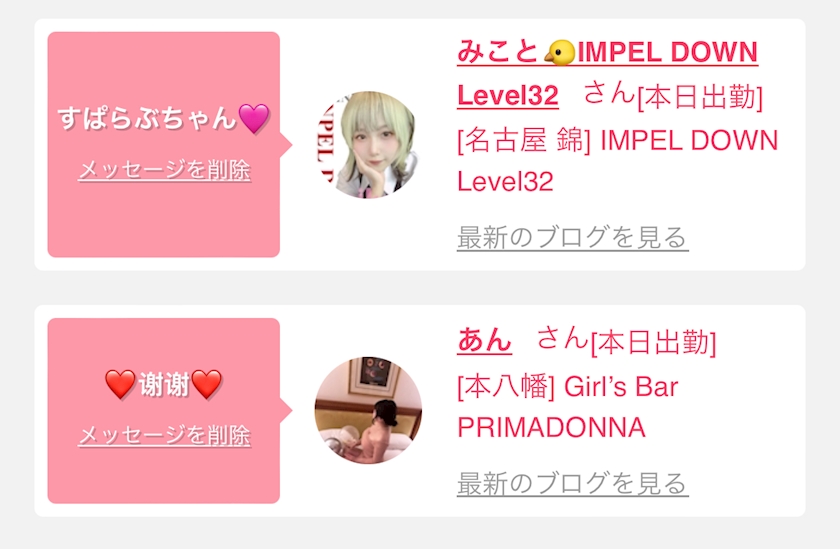
Task: Click the pink heart after すぱらぶちゃん
Action: (x=254, y=118)
